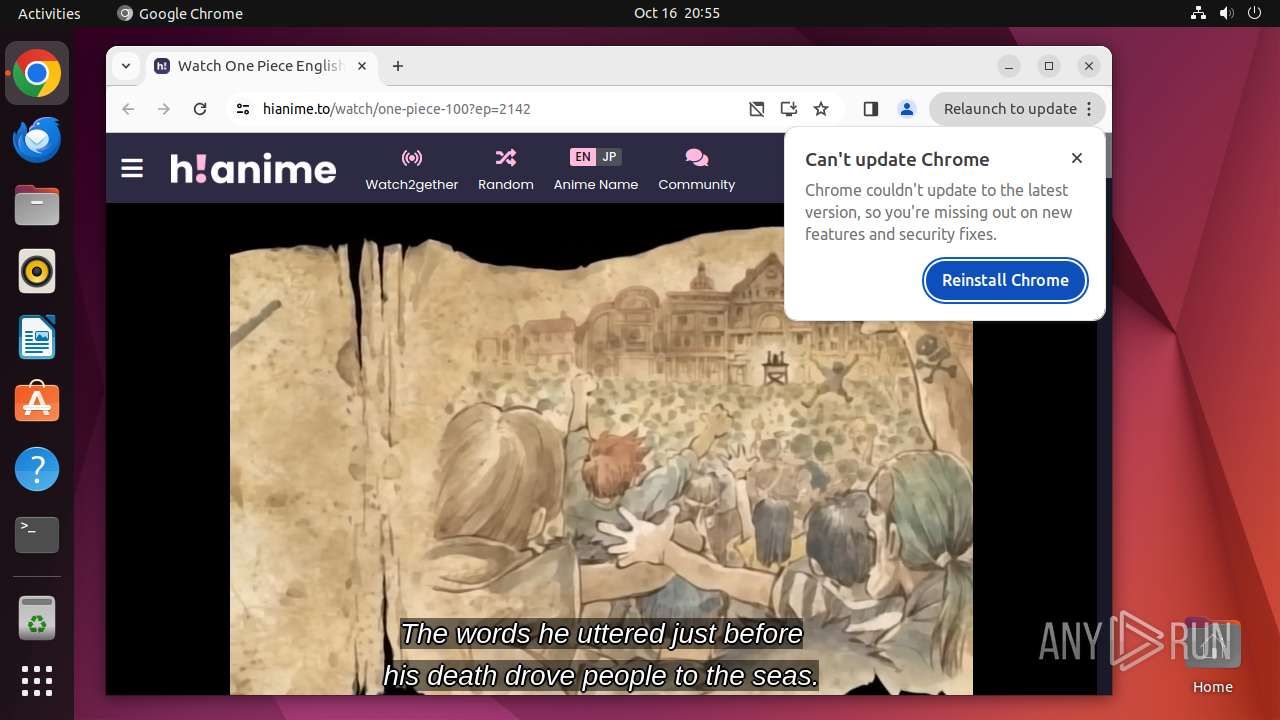The width and height of the screenshot is (1280, 720).
Task: Click the Random shuffle icon
Action: tap(506, 158)
